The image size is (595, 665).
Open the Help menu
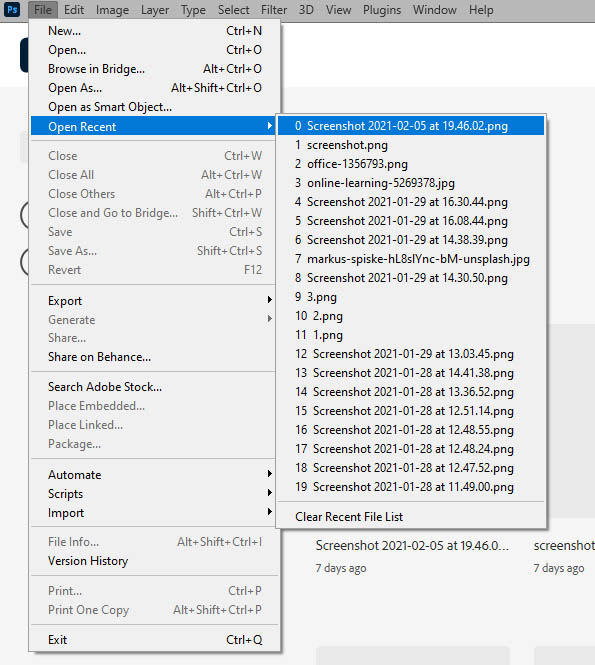481,10
